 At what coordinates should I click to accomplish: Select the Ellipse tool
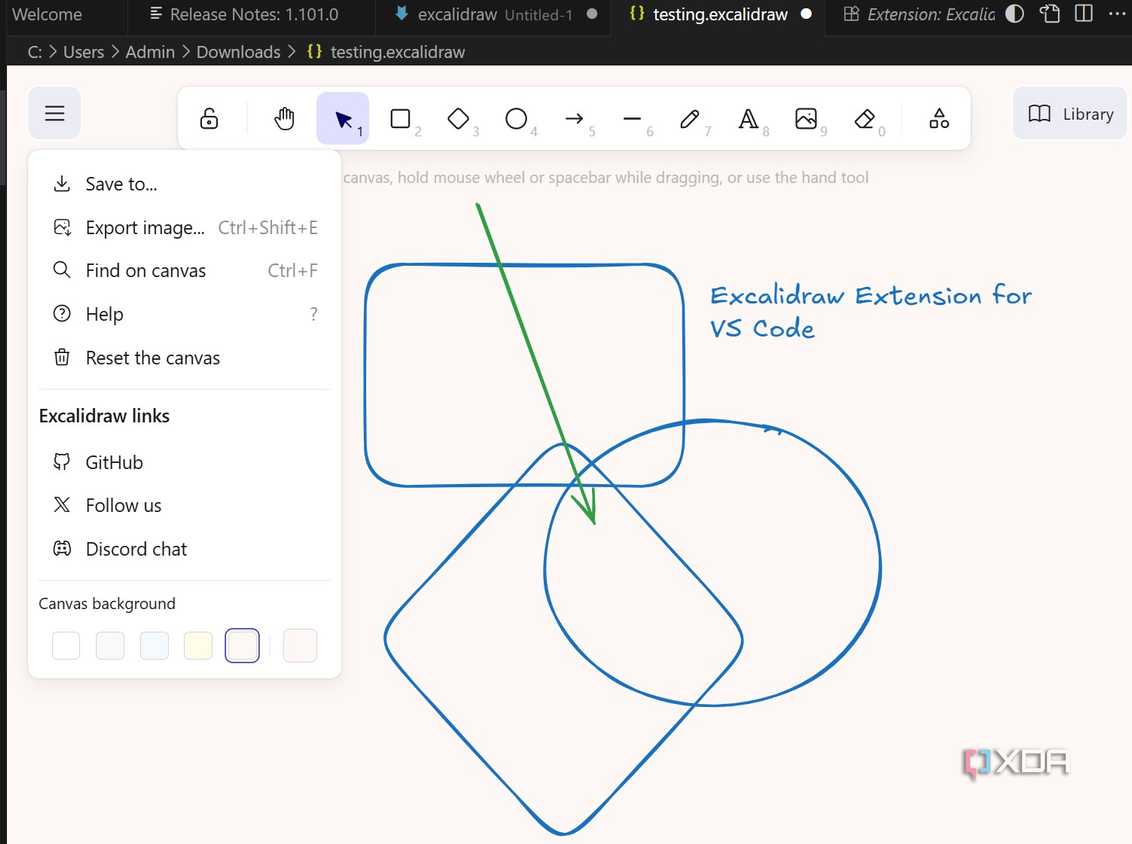point(516,118)
